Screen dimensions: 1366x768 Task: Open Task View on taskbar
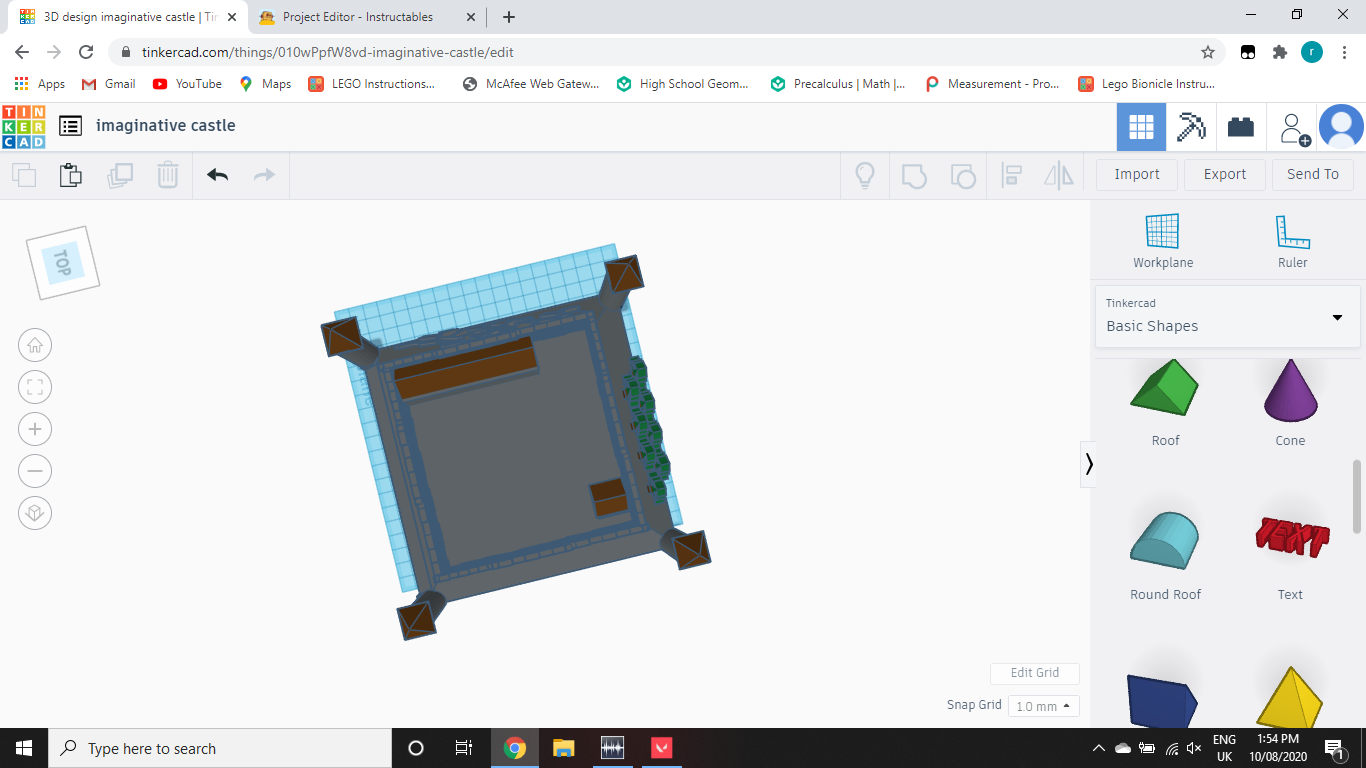pos(464,748)
